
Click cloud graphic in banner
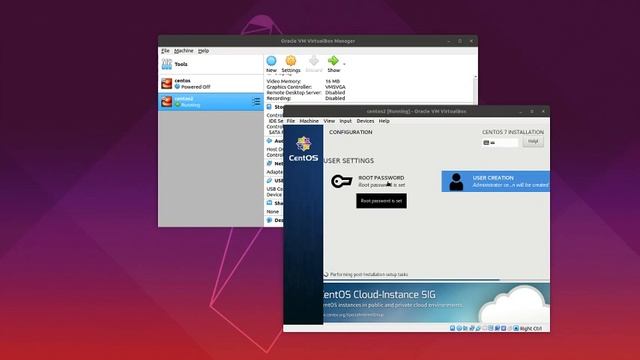coord(514,304)
